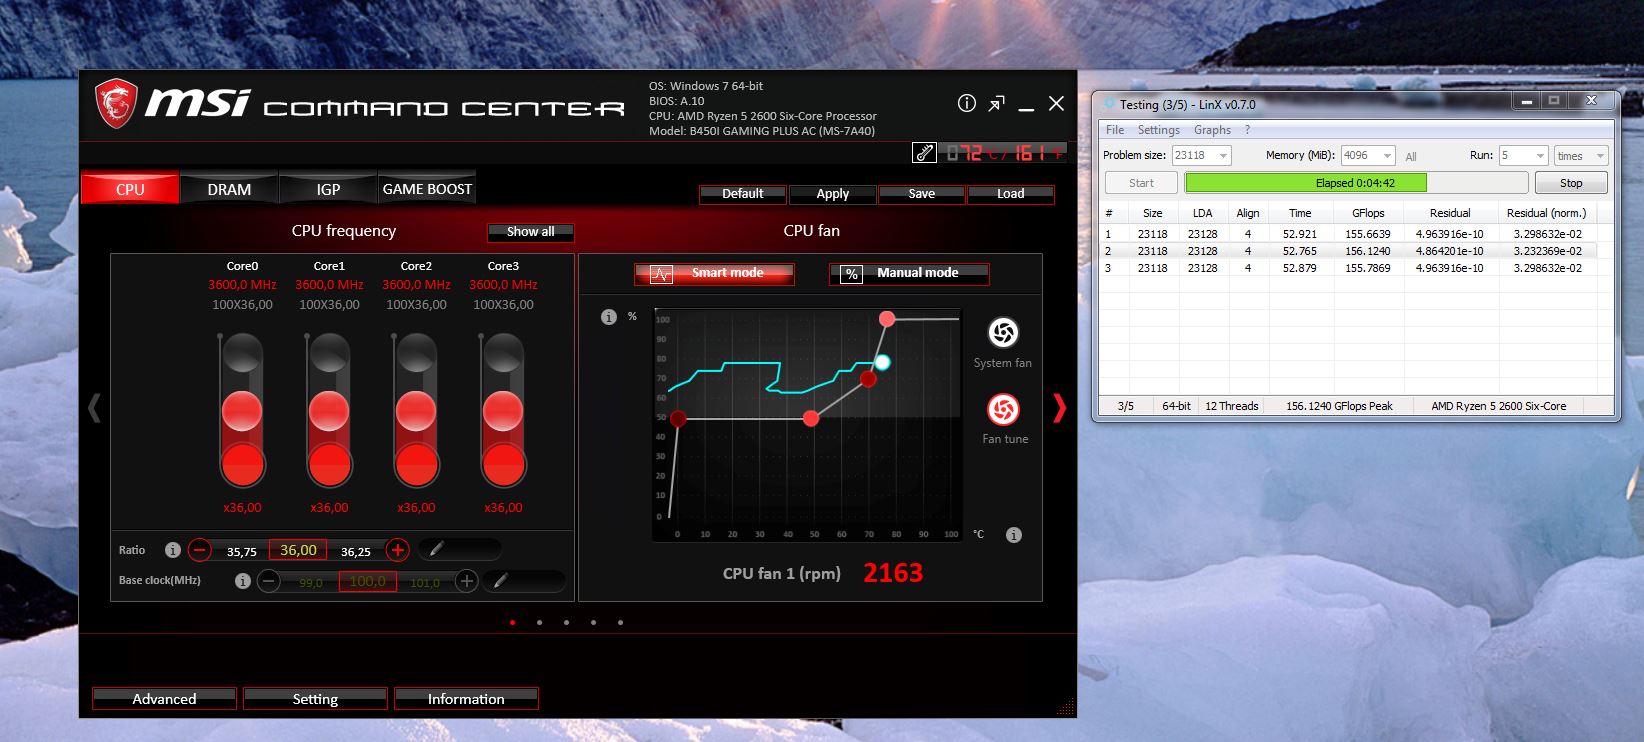Click the Apply button

coord(832,194)
